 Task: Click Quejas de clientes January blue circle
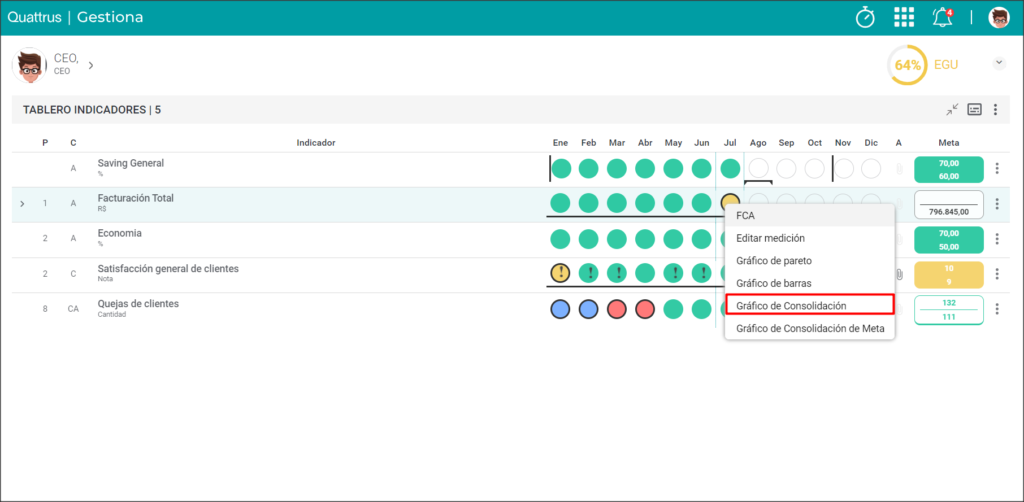coord(560,309)
